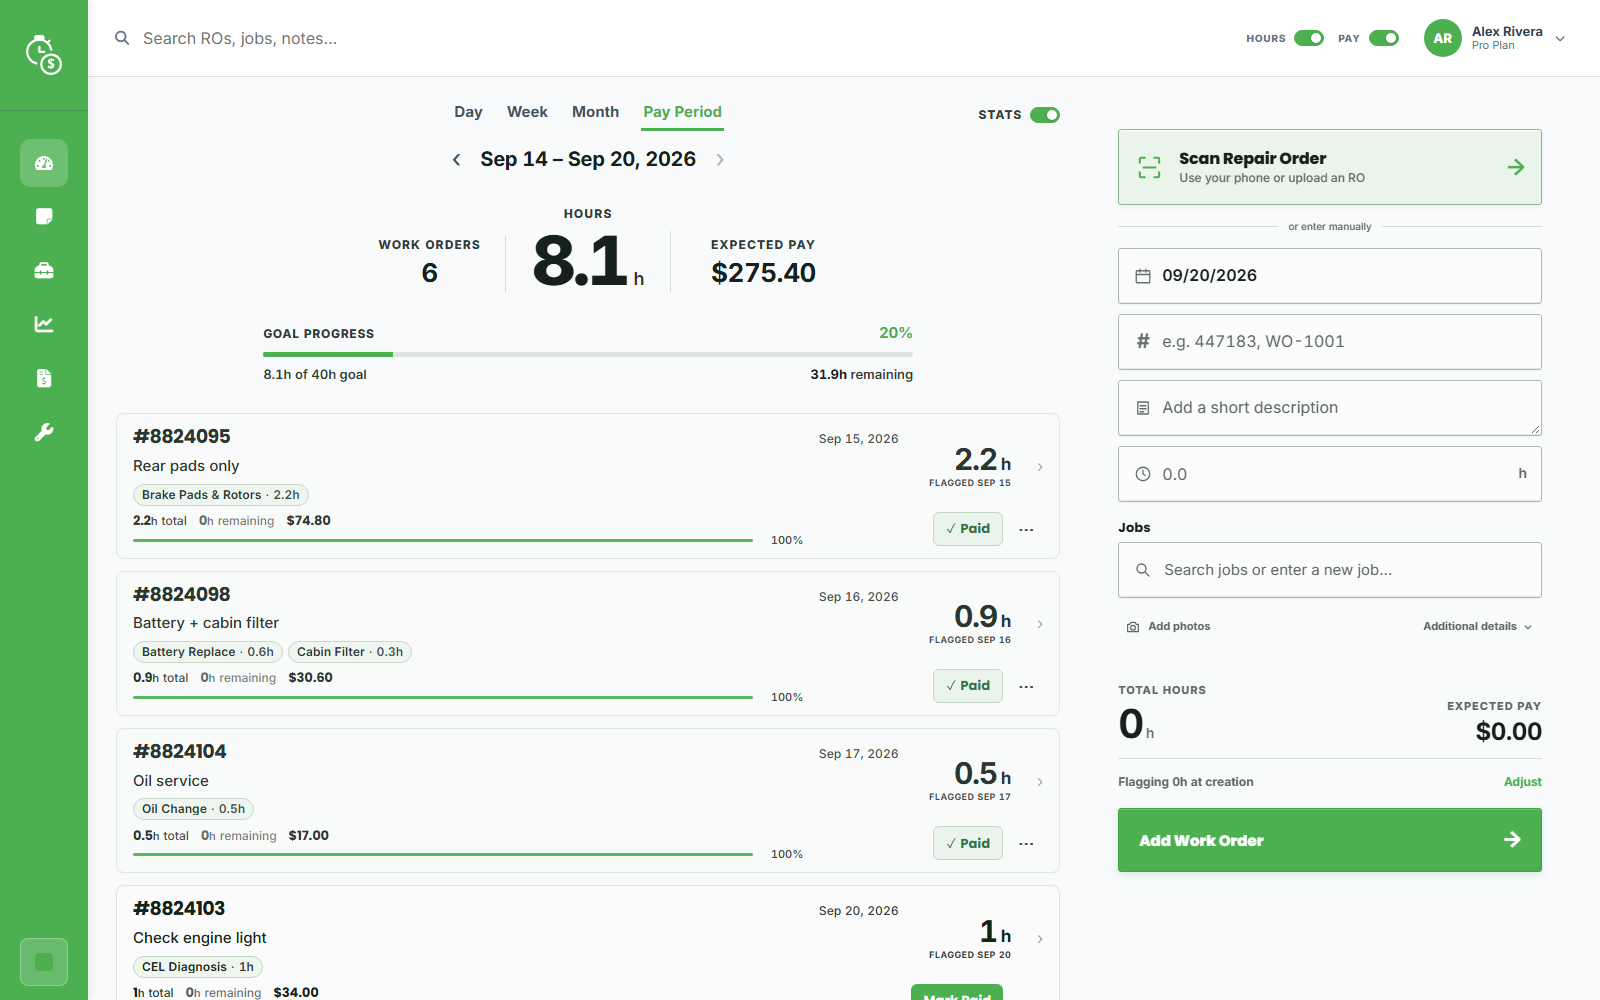Open the dashboard gauge sidebar icon
The width and height of the screenshot is (1600, 1000).
click(x=44, y=163)
